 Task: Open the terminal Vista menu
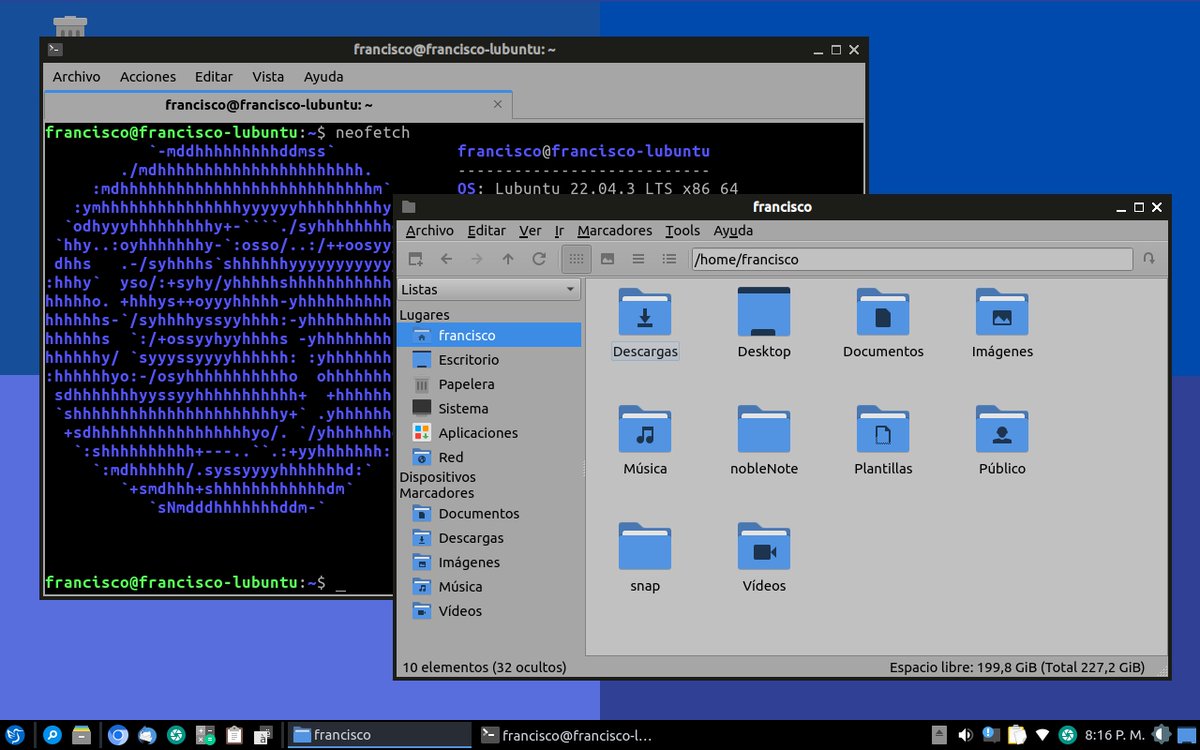pyautogui.click(x=268, y=77)
